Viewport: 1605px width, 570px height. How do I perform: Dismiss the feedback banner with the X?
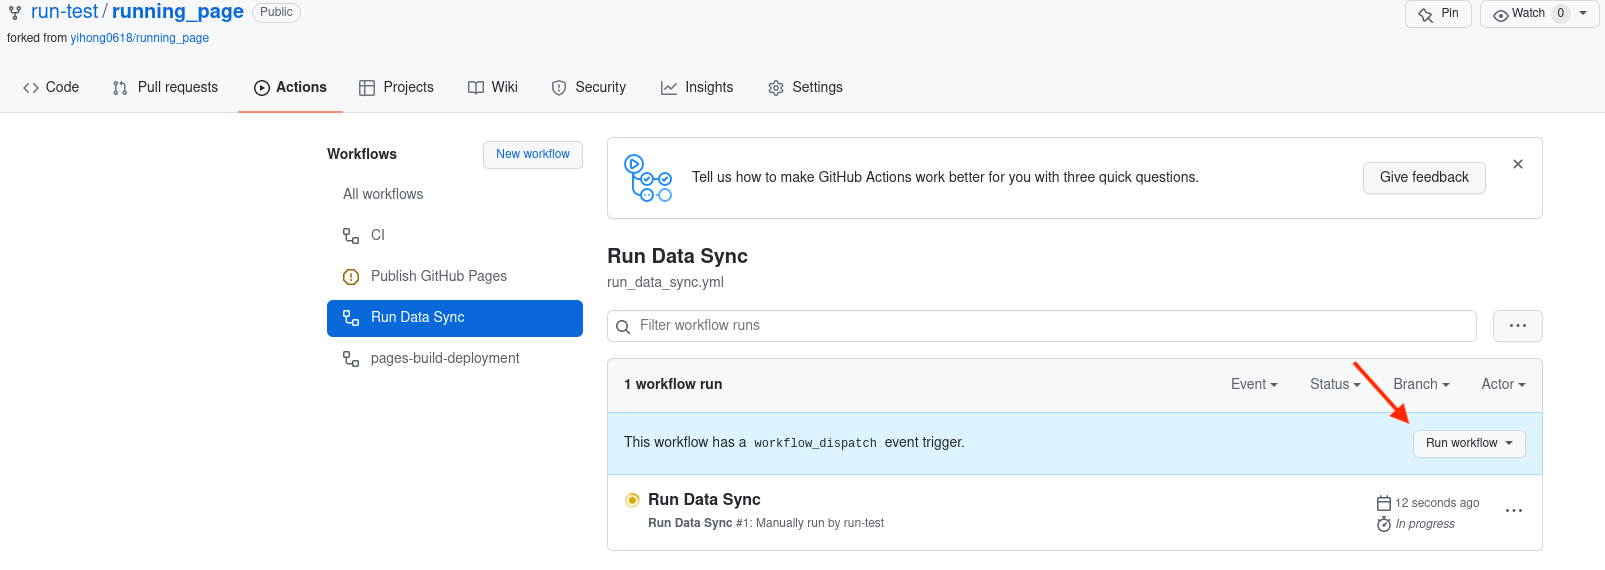coord(1517,164)
